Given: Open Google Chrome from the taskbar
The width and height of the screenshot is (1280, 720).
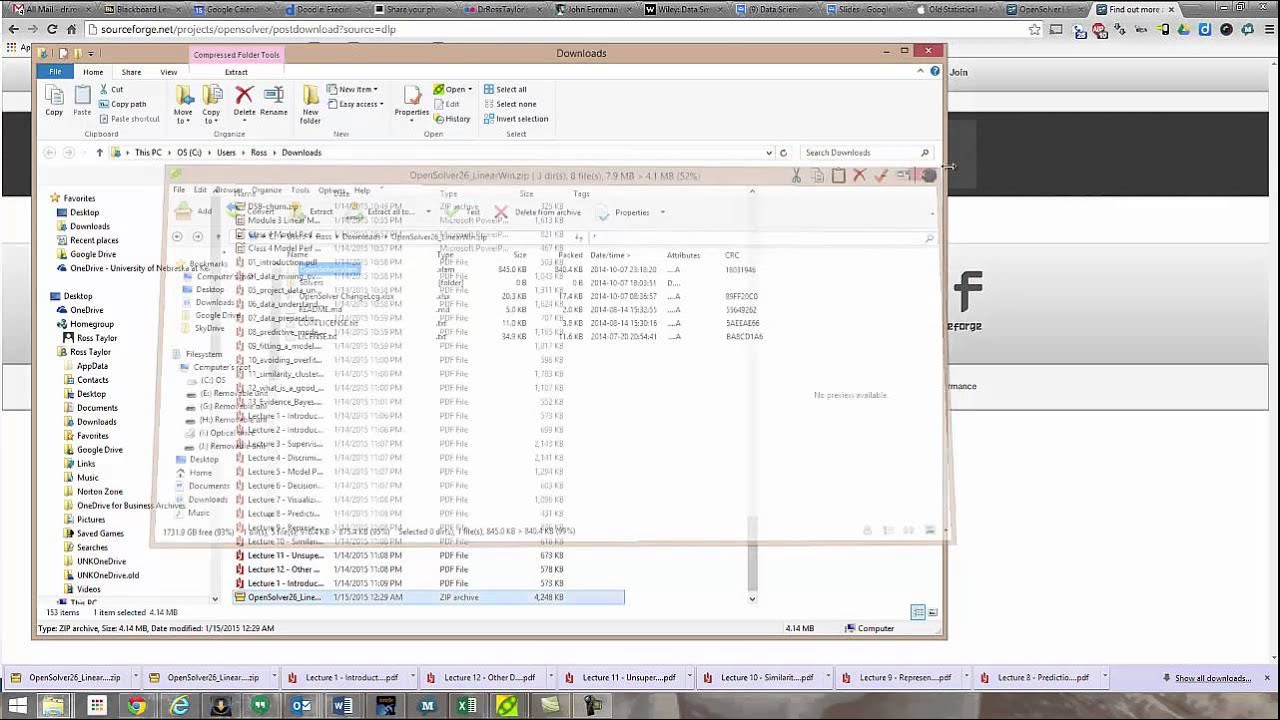Looking at the screenshot, I should 137,706.
